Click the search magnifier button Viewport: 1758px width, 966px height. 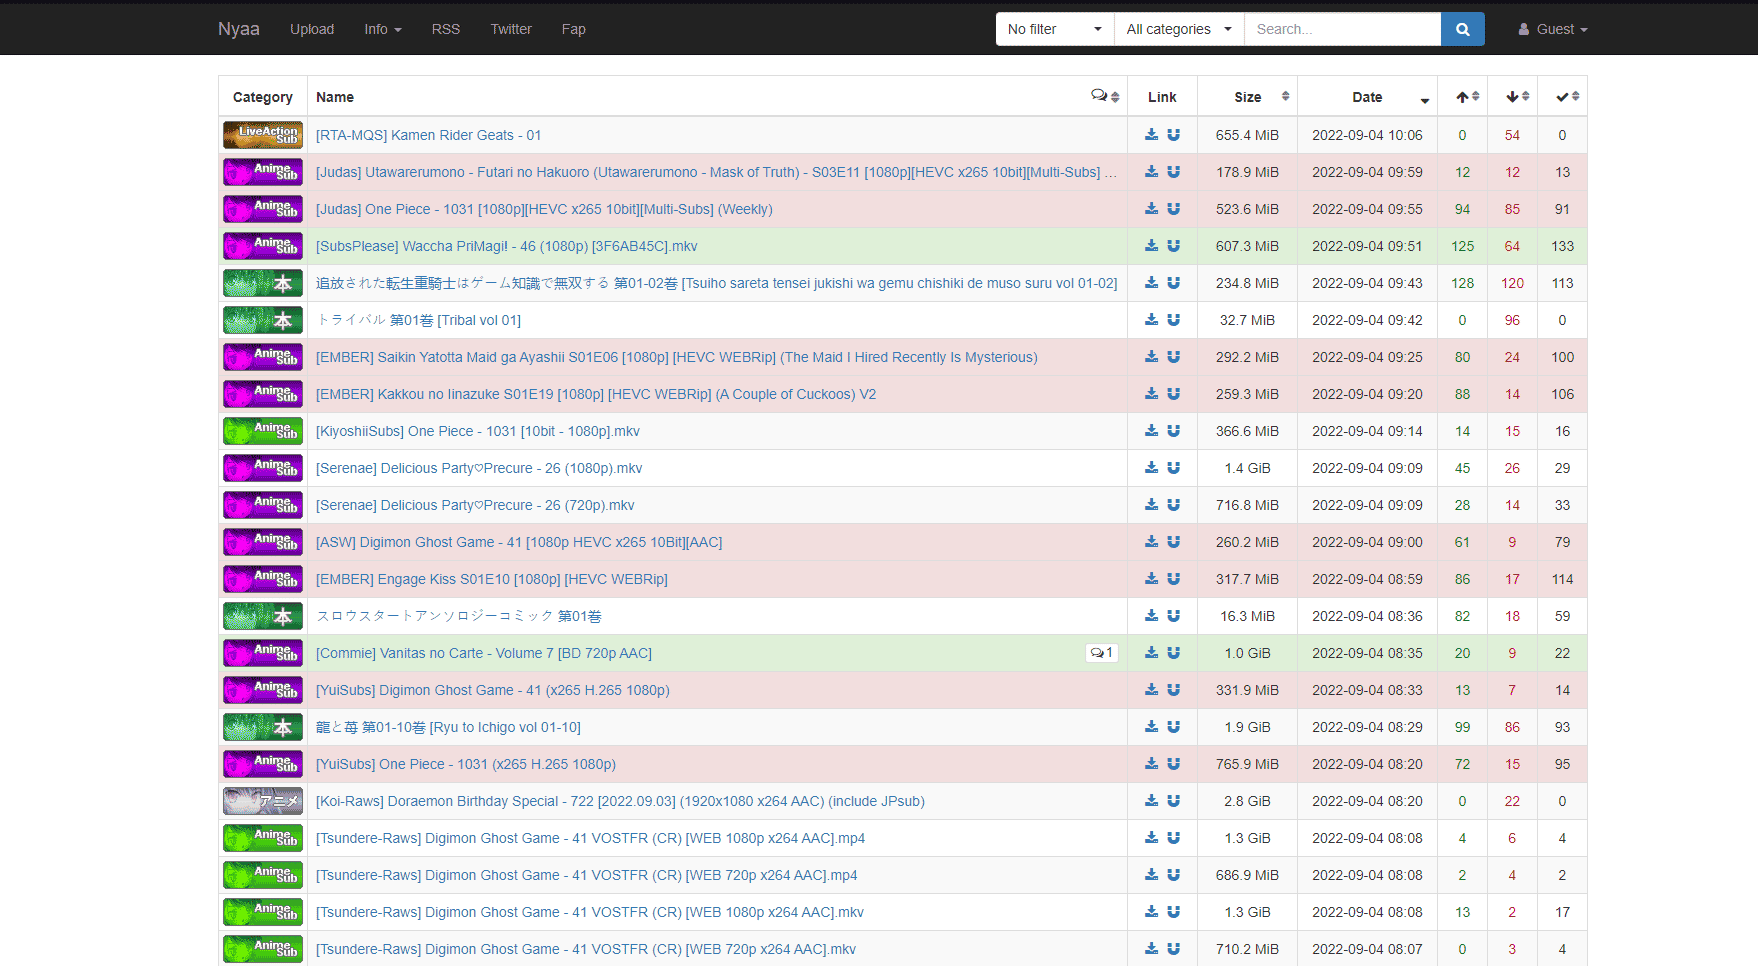[1462, 29]
